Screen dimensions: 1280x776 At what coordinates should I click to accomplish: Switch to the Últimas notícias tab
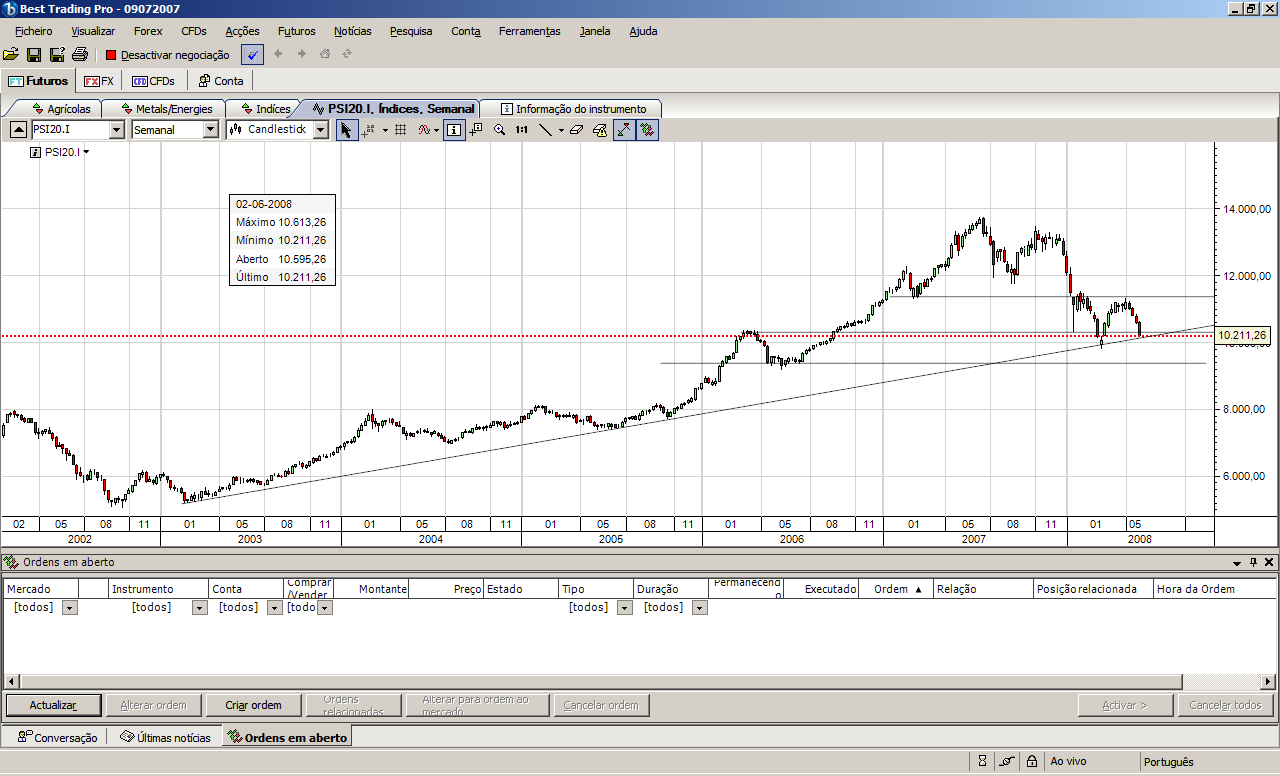pos(165,738)
